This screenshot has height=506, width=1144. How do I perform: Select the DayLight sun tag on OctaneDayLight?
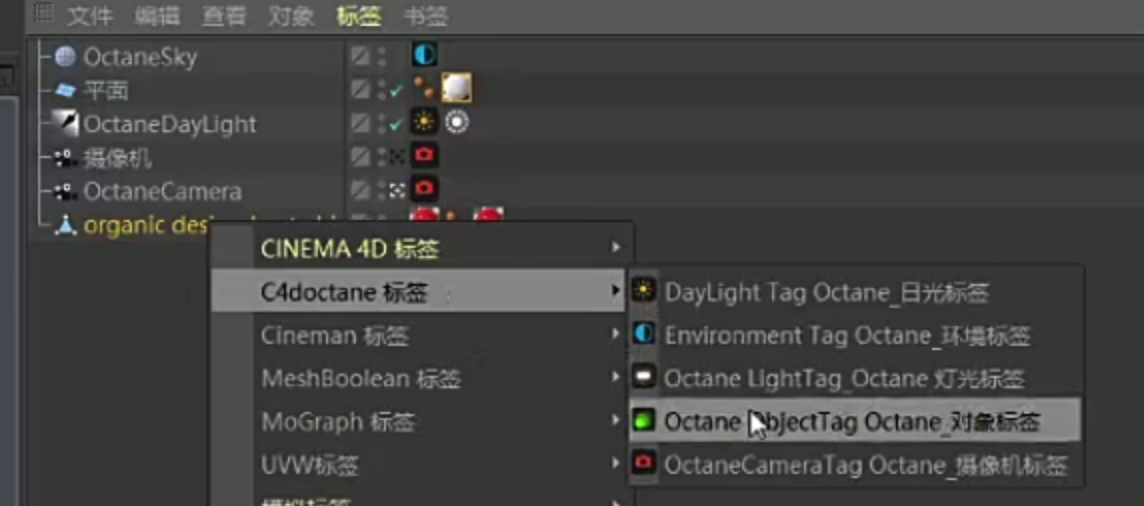tap(424, 122)
